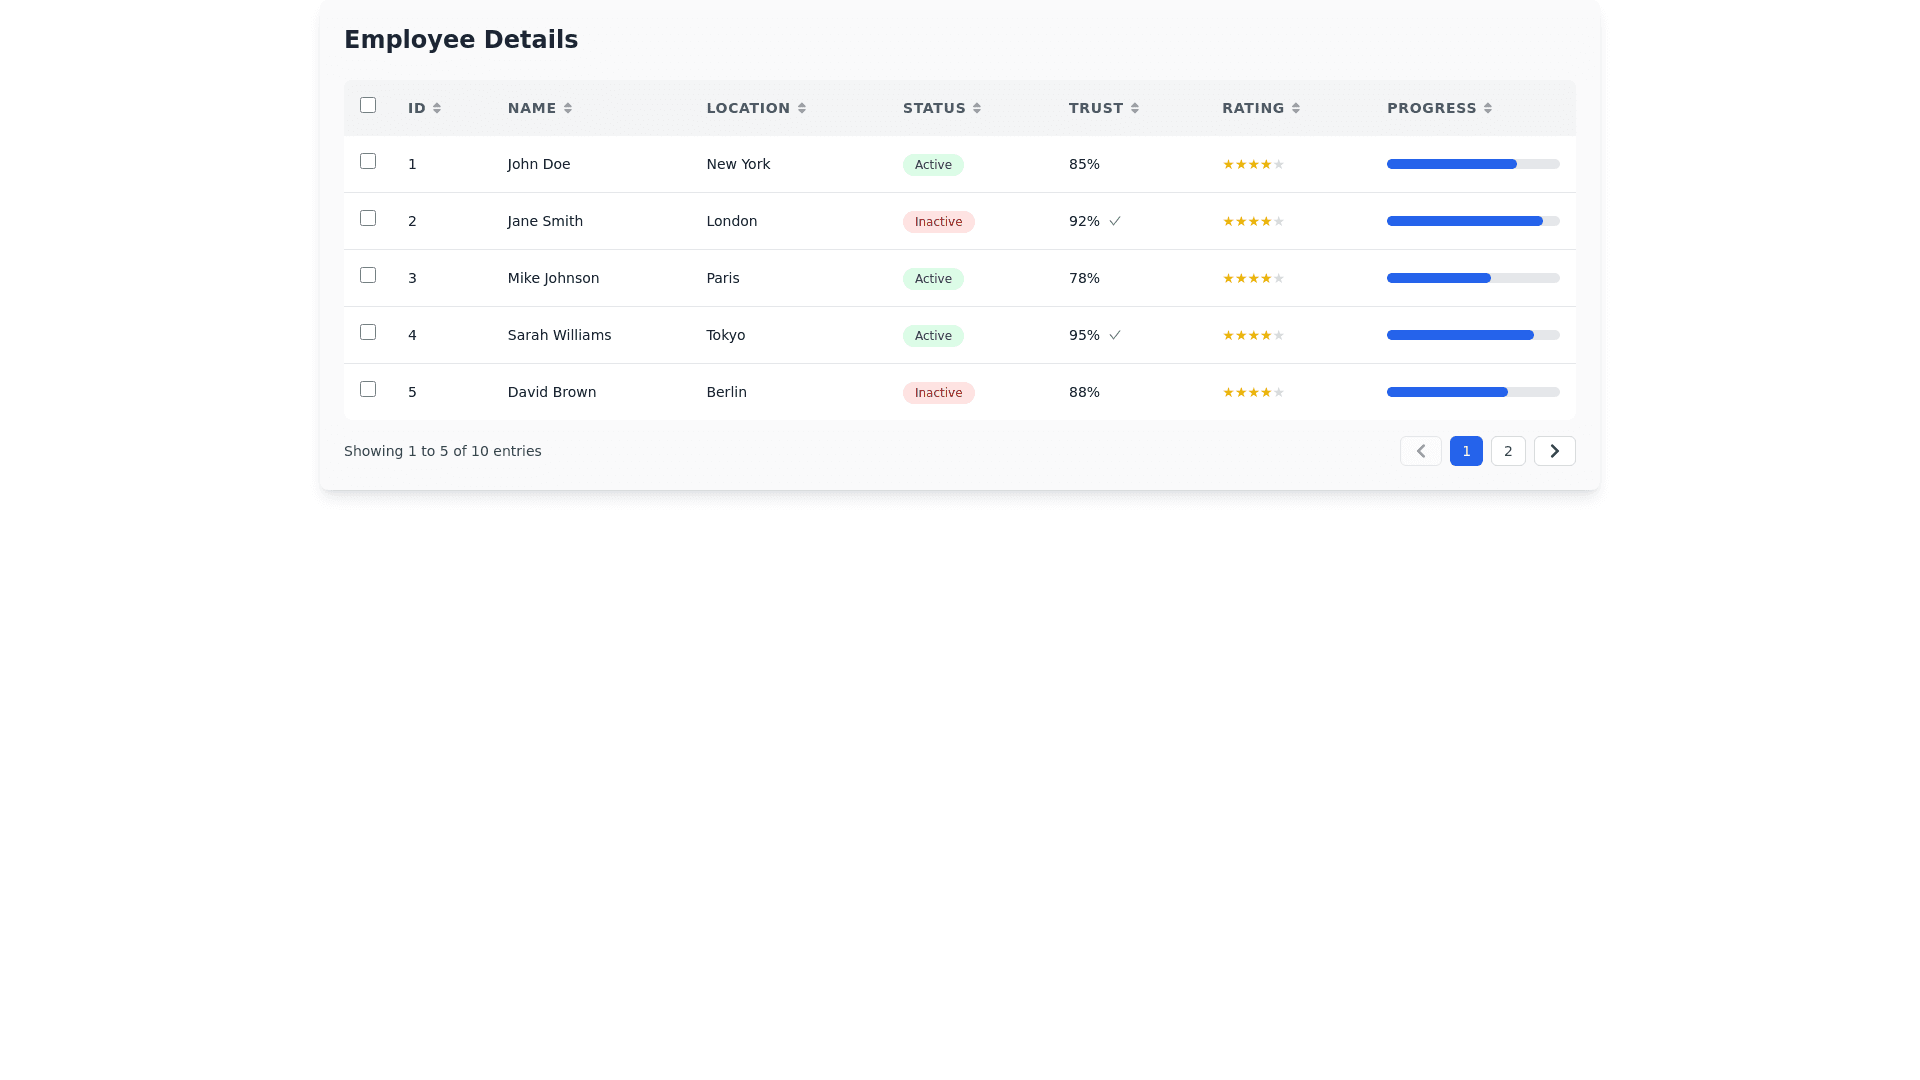The image size is (1920, 1080).
Task: Check the box for John Doe's row
Action: (x=368, y=161)
